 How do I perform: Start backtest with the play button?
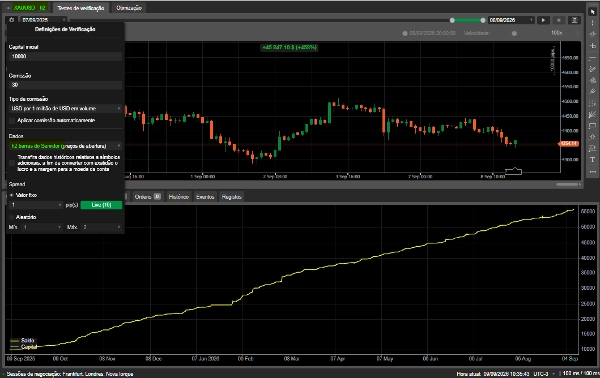[x=543, y=20]
